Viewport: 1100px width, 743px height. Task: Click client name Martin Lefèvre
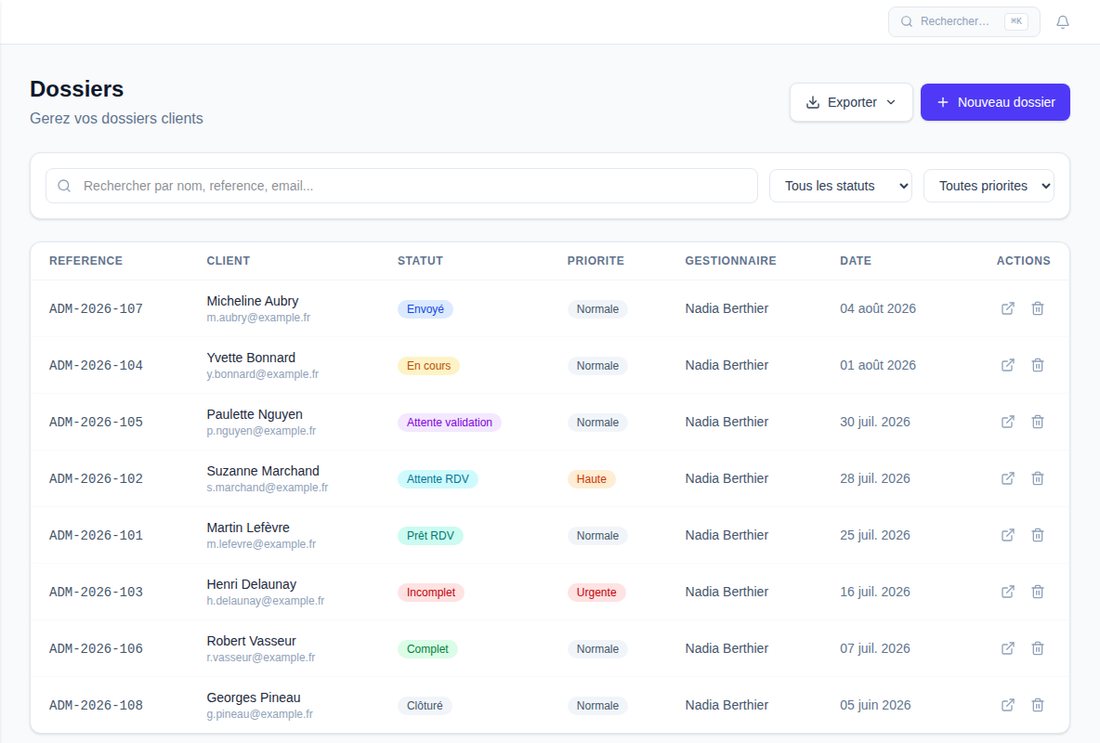pyautogui.click(x=248, y=528)
